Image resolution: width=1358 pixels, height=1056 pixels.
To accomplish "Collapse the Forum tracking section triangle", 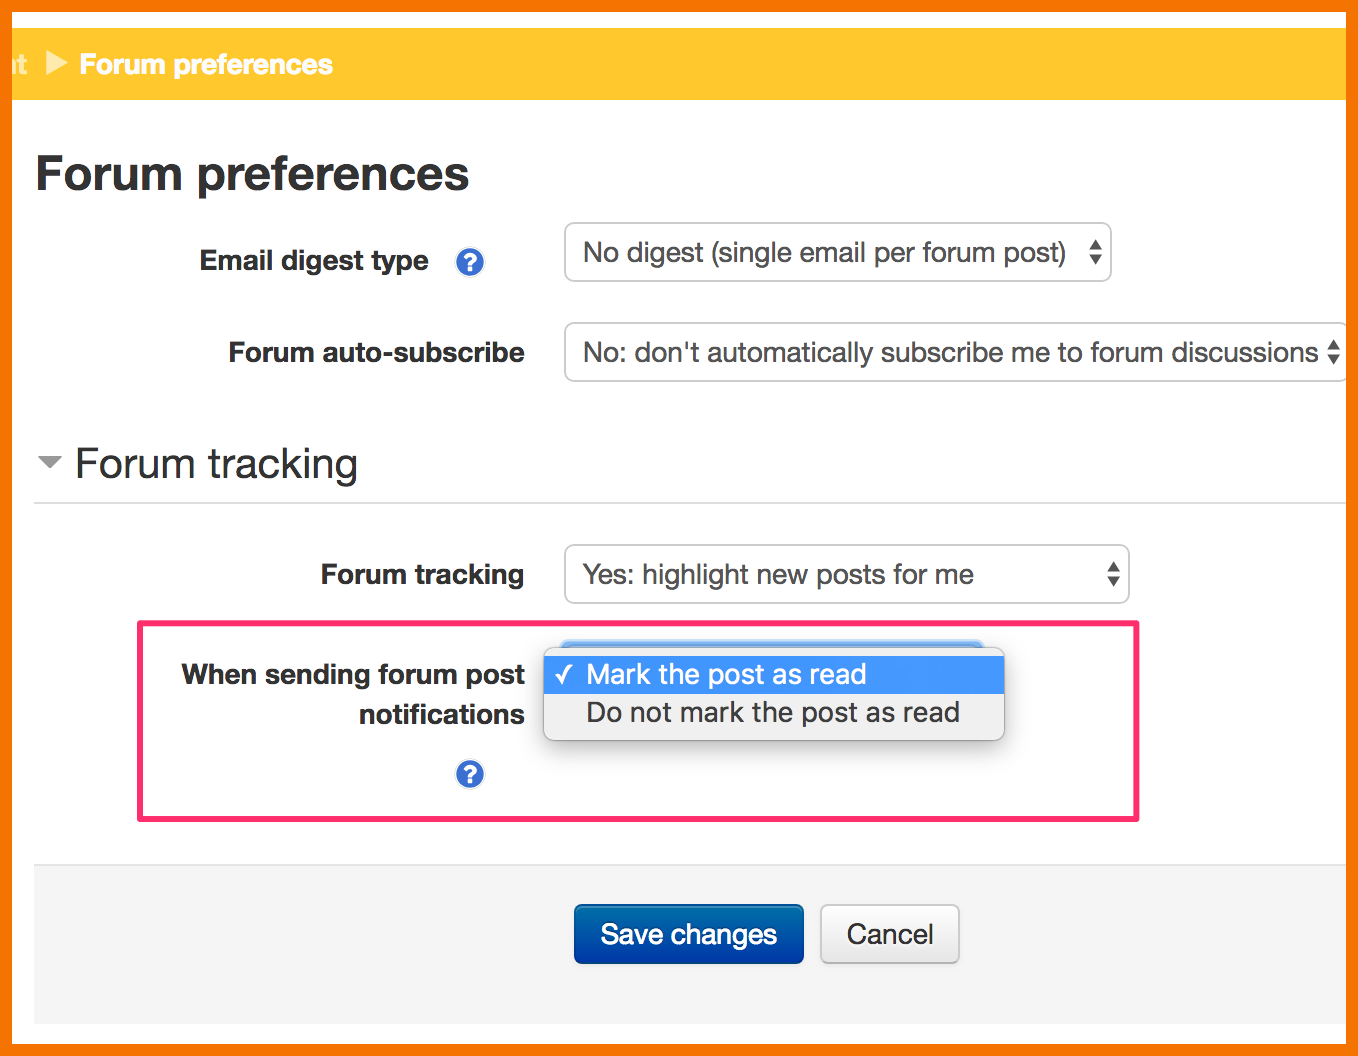I will click(49, 462).
